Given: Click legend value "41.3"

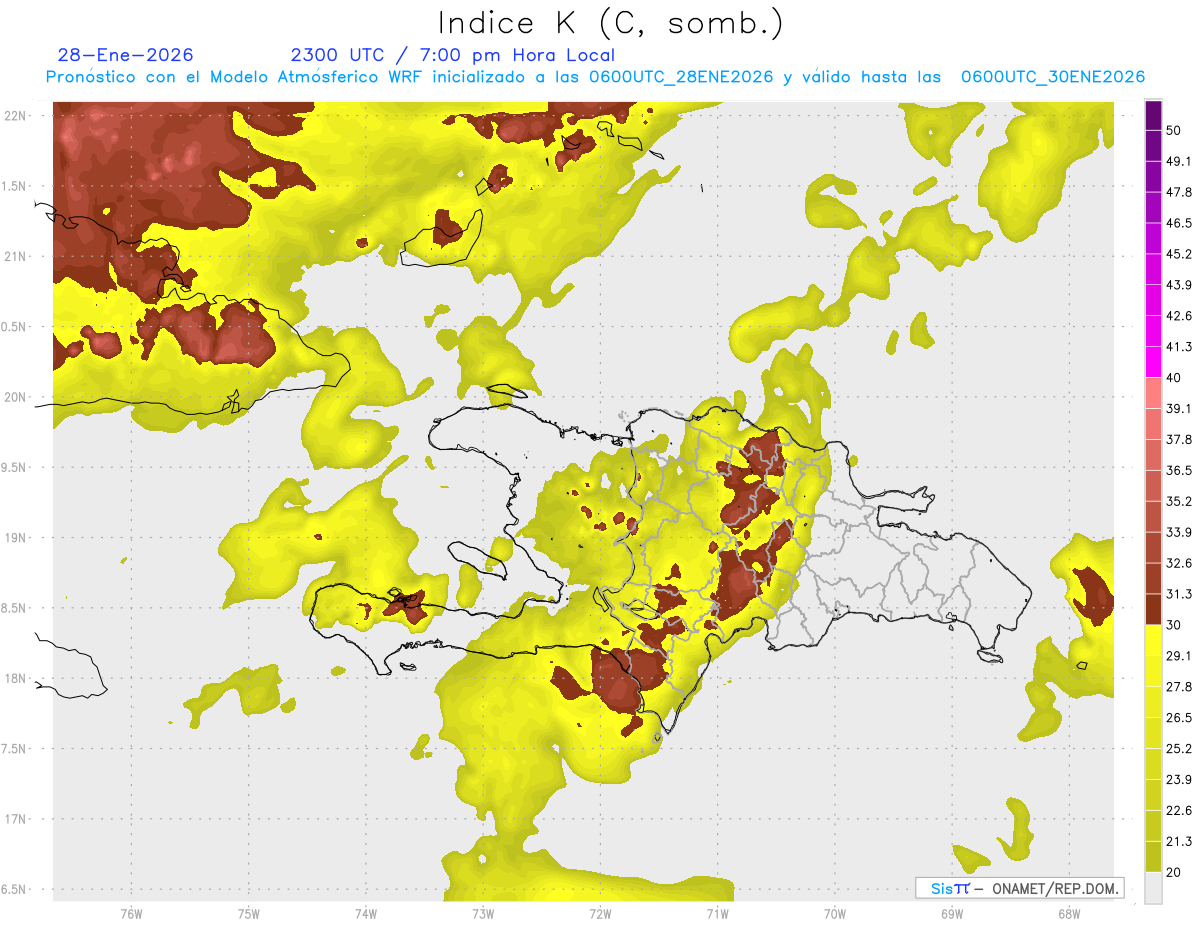Looking at the screenshot, I should [x=1179, y=347].
